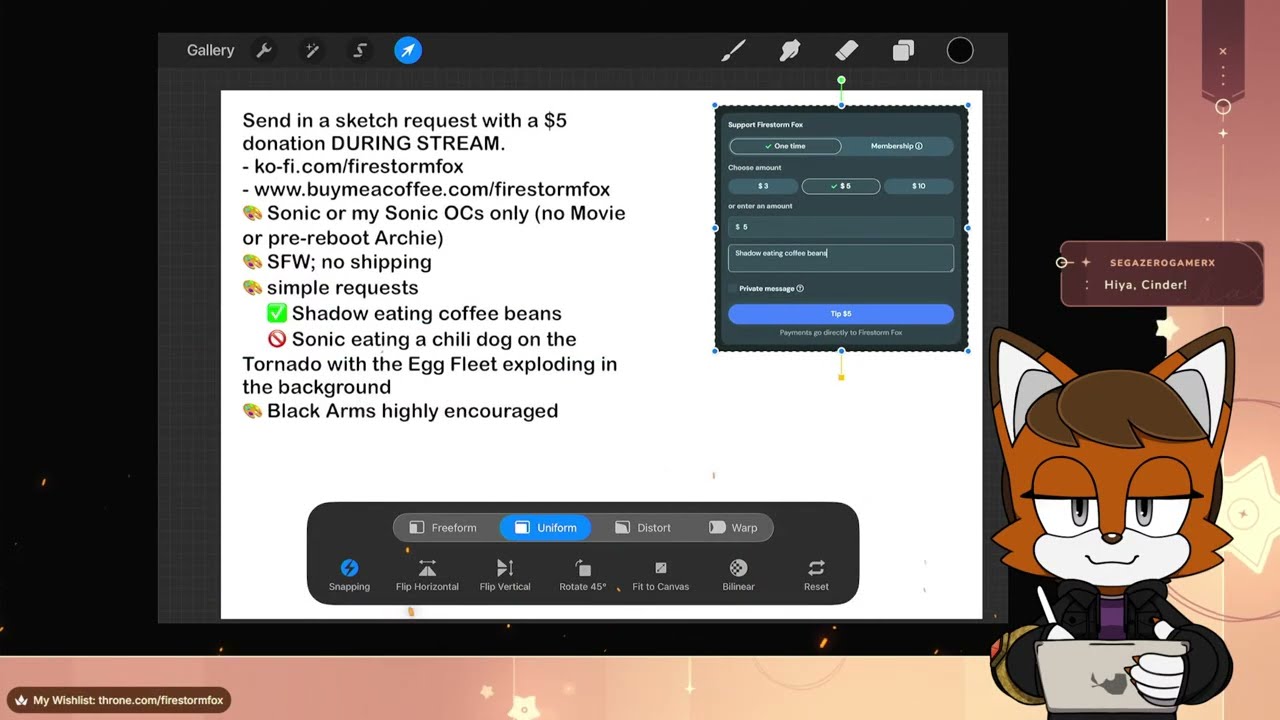Click the Private message info icon
This screenshot has width=1280, height=720.
tap(800, 288)
